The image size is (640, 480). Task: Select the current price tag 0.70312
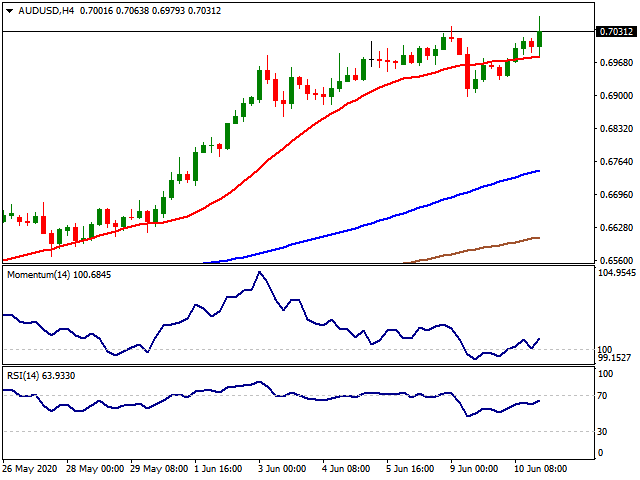(616, 31)
